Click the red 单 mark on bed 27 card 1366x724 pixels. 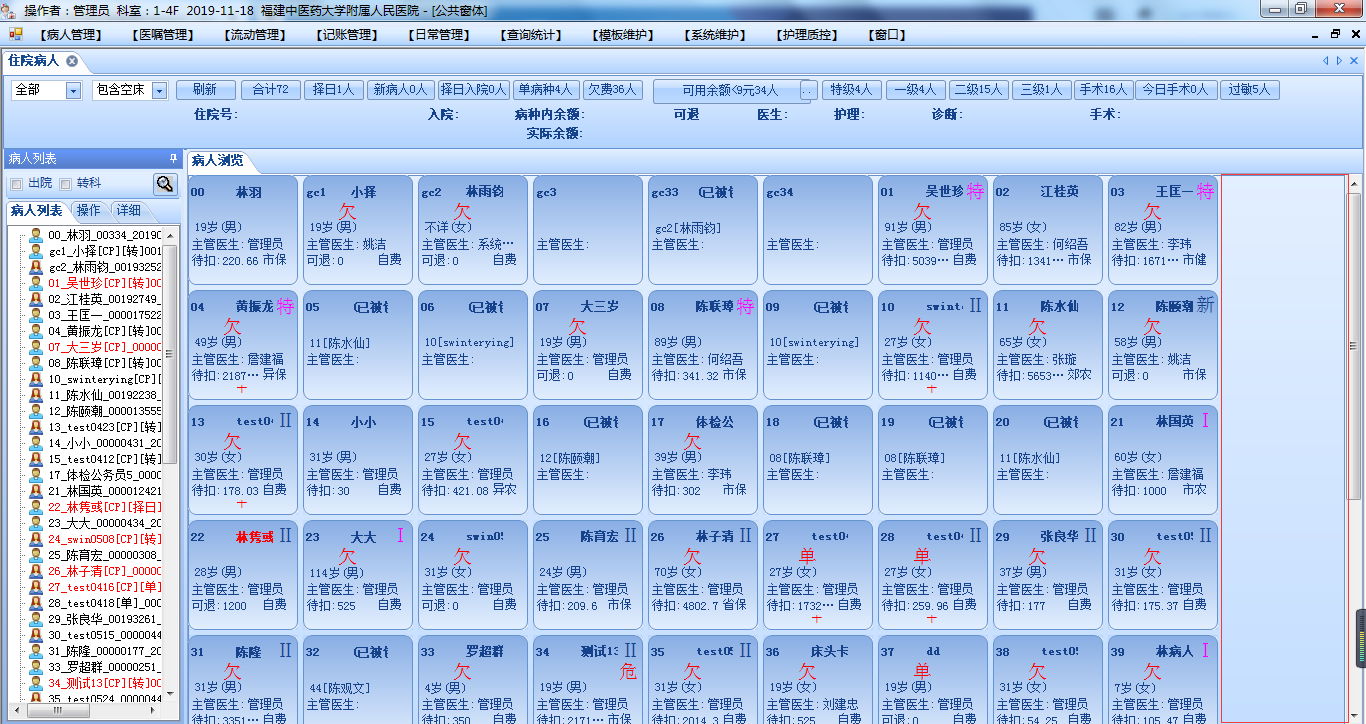tap(808, 556)
